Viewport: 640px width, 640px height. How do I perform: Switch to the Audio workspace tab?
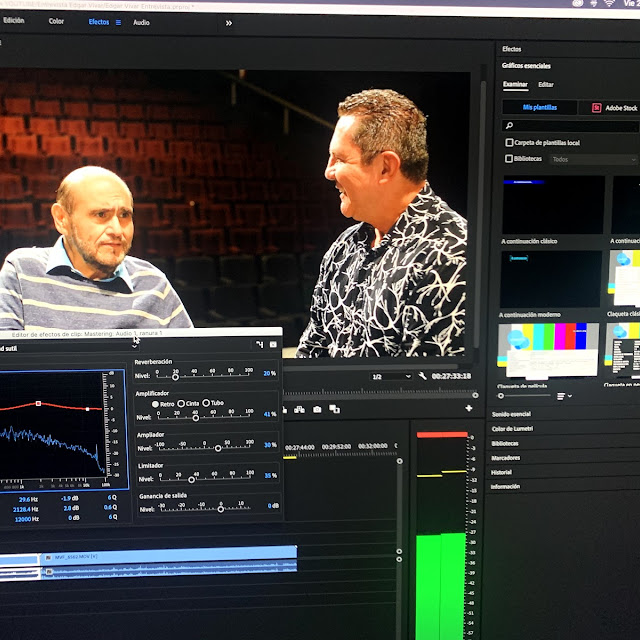[x=141, y=22]
